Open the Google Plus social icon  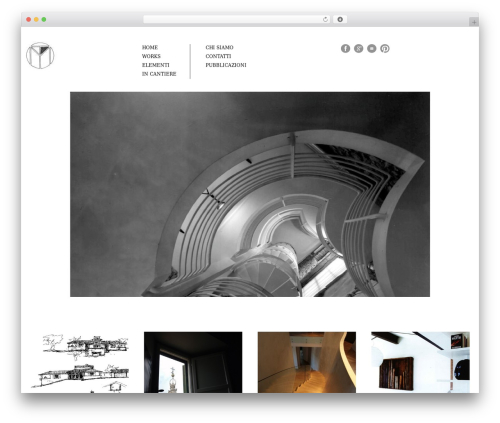point(358,48)
